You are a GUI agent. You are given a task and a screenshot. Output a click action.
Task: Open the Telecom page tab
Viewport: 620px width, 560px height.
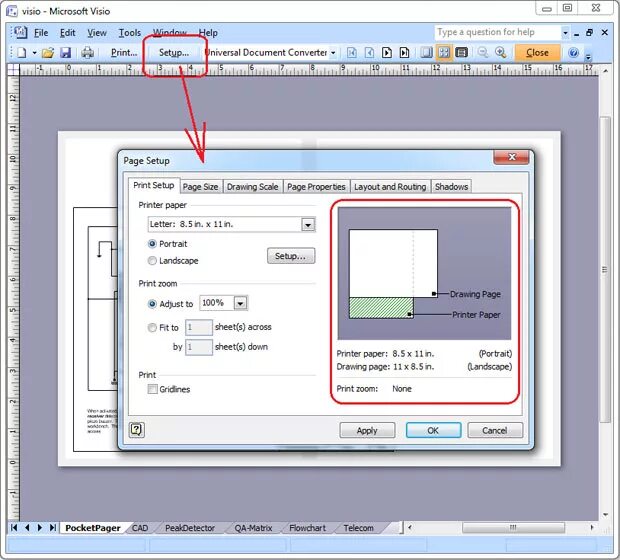point(359,528)
